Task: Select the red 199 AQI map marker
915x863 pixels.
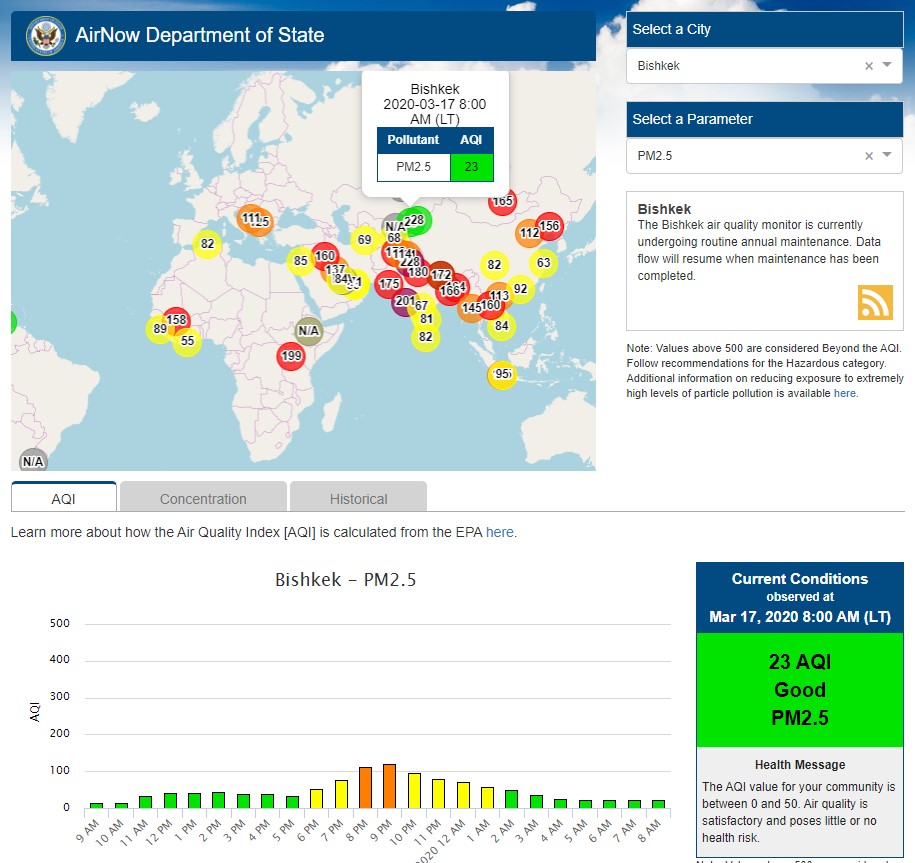Action: click(x=291, y=356)
